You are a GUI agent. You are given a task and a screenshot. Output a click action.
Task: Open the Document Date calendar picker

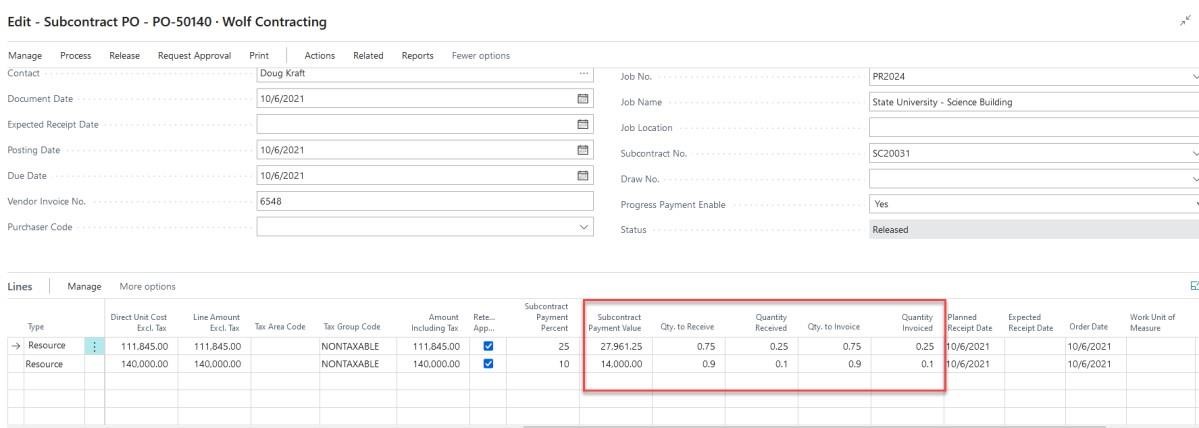pos(584,98)
